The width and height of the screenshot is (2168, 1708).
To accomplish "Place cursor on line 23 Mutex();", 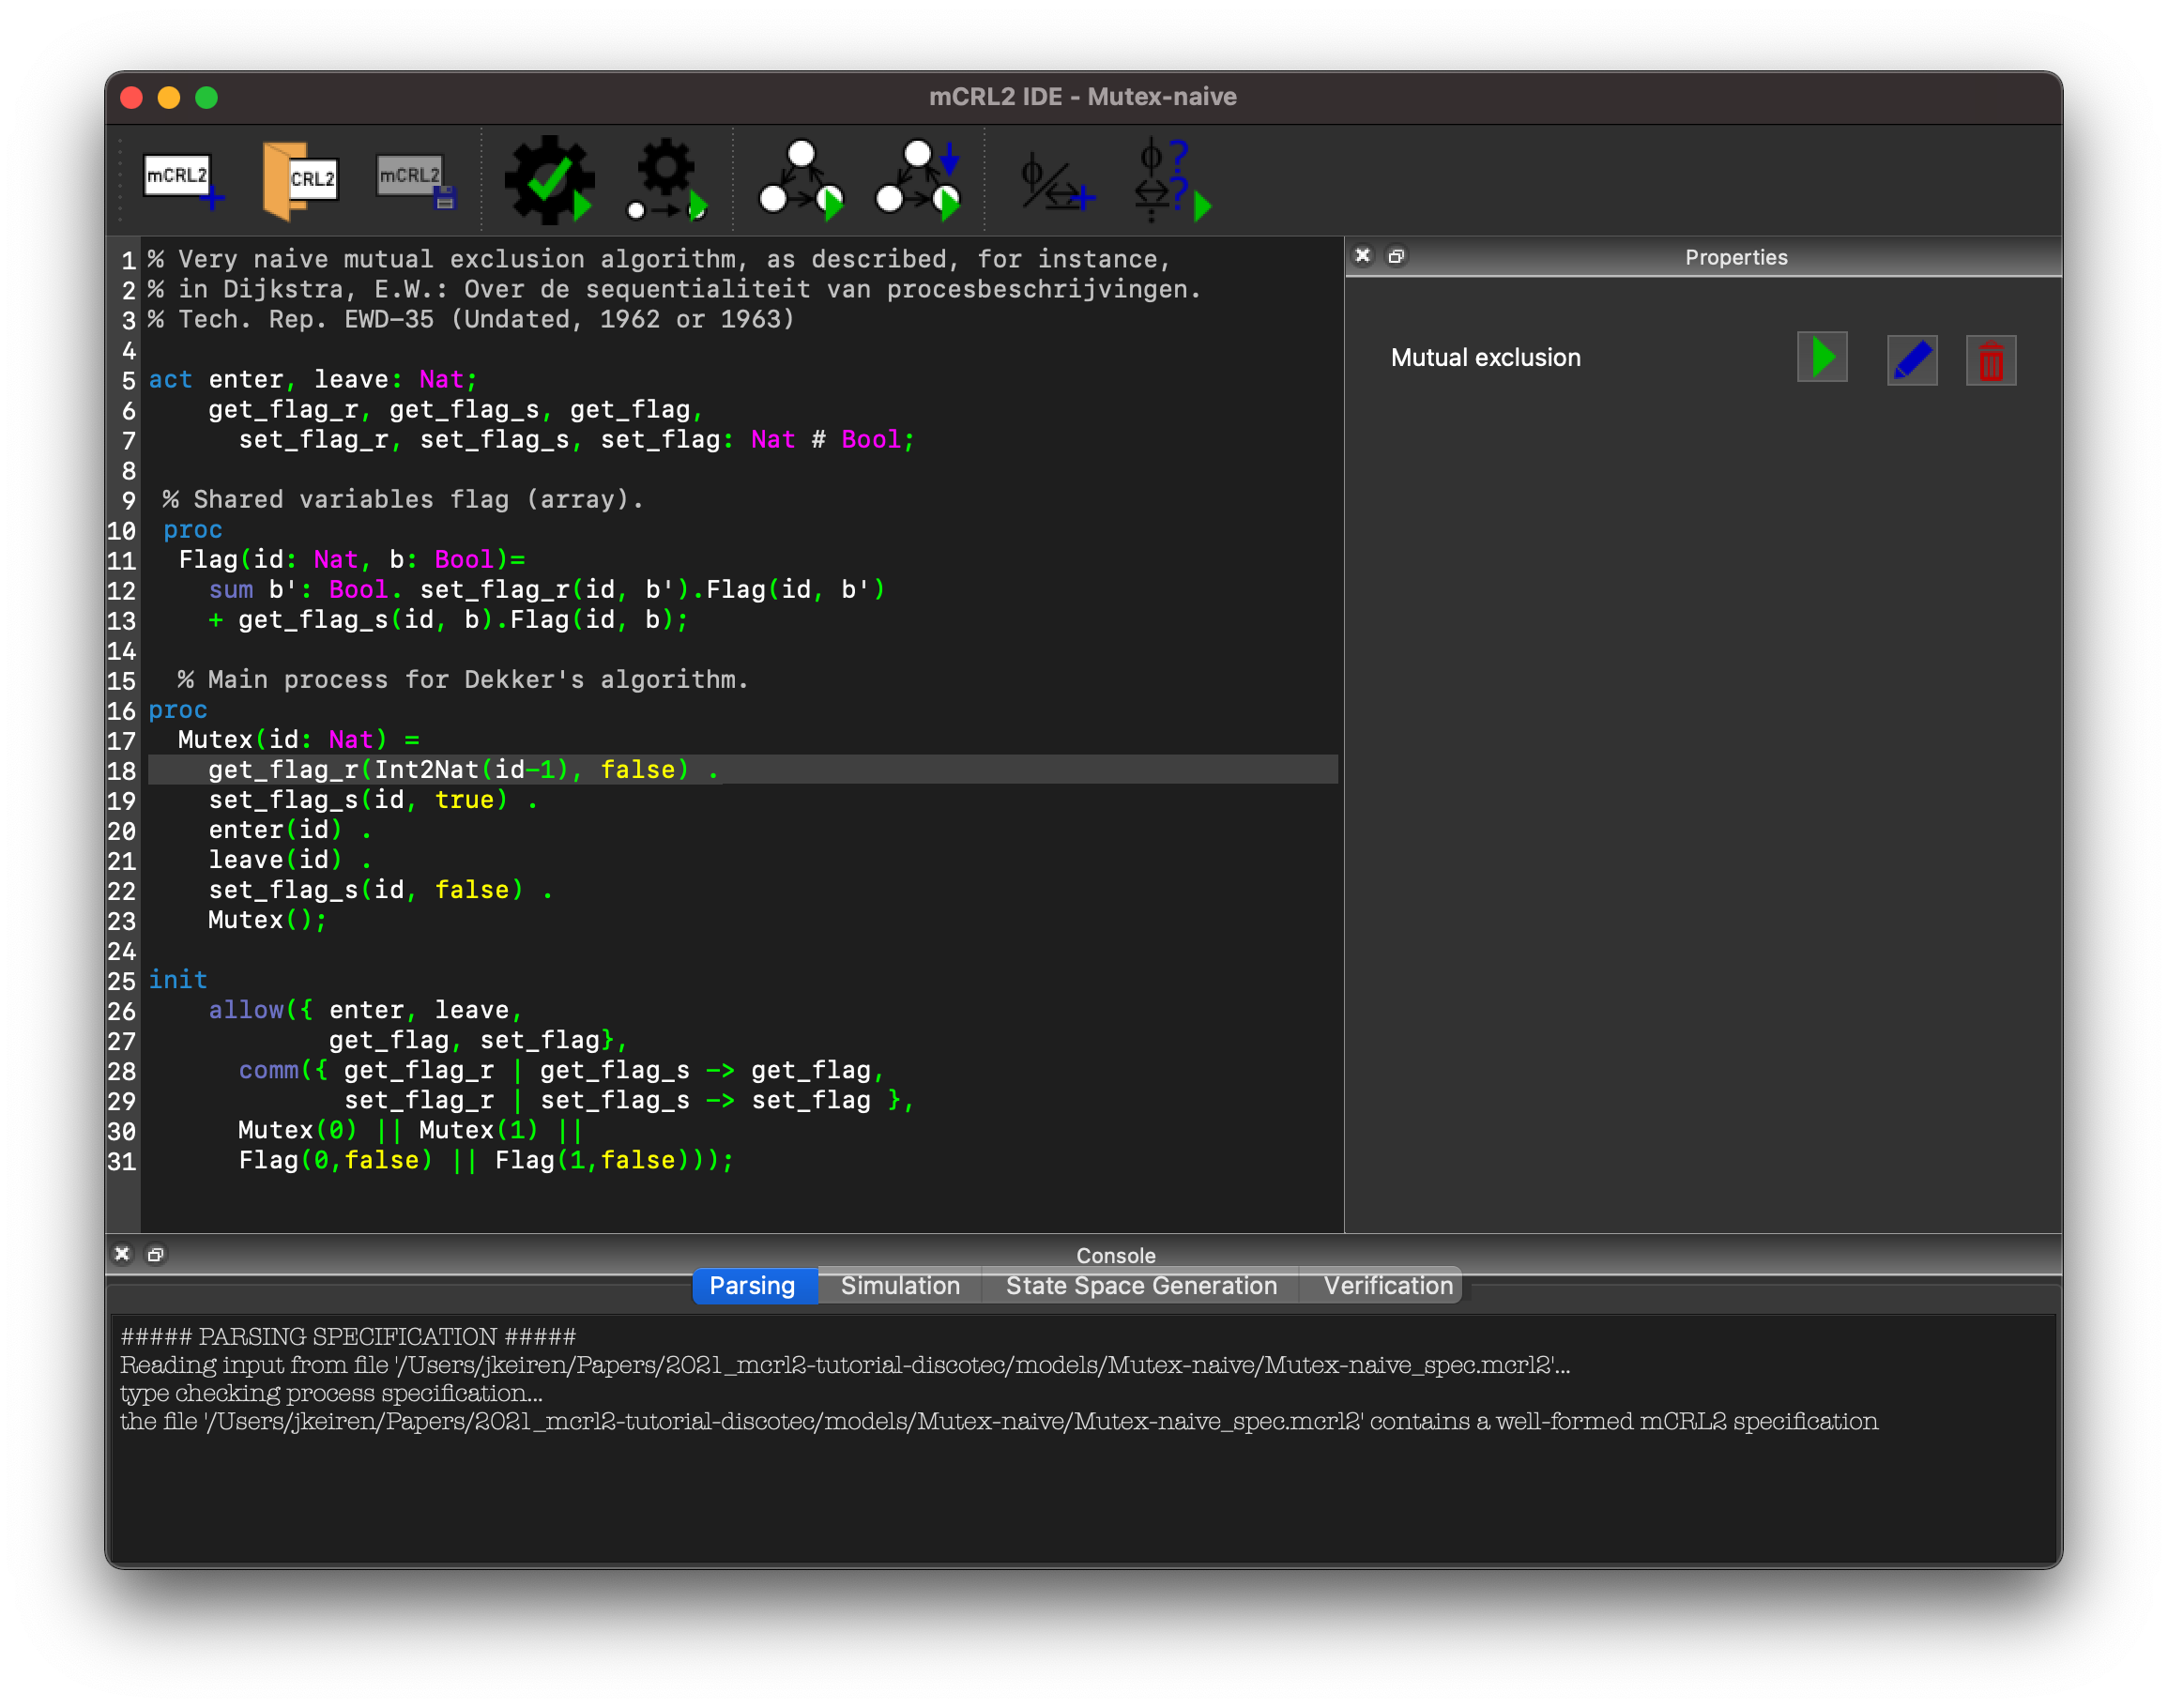I will coord(266,920).
